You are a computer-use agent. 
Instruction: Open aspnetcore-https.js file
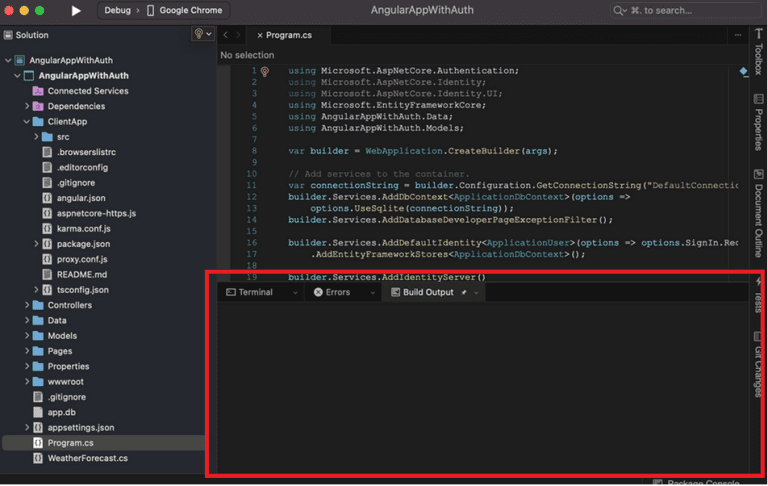96,214
